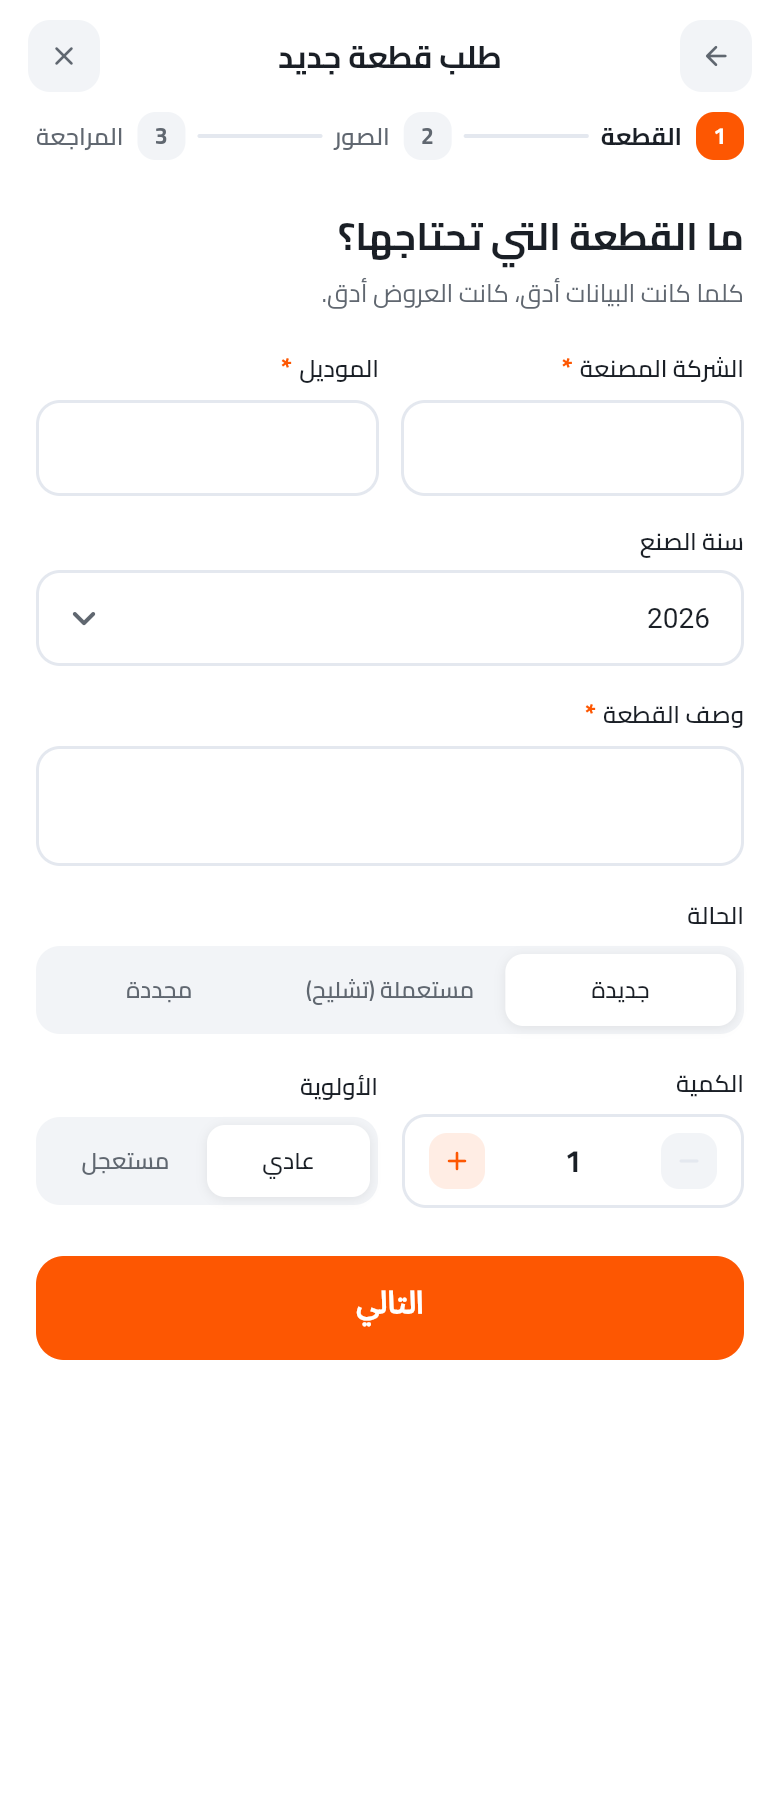Tap the back arrow icon
The height and width of the screenshot is (1800, 780).
(716, 56)
